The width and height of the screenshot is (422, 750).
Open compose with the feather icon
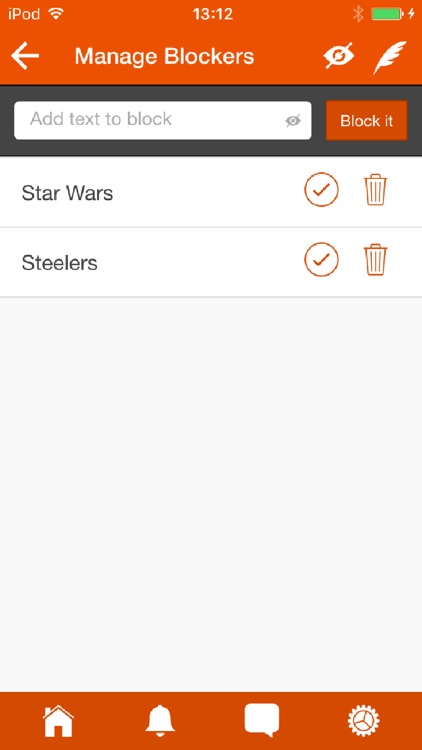pyautogui.click(x=389, y=57)
